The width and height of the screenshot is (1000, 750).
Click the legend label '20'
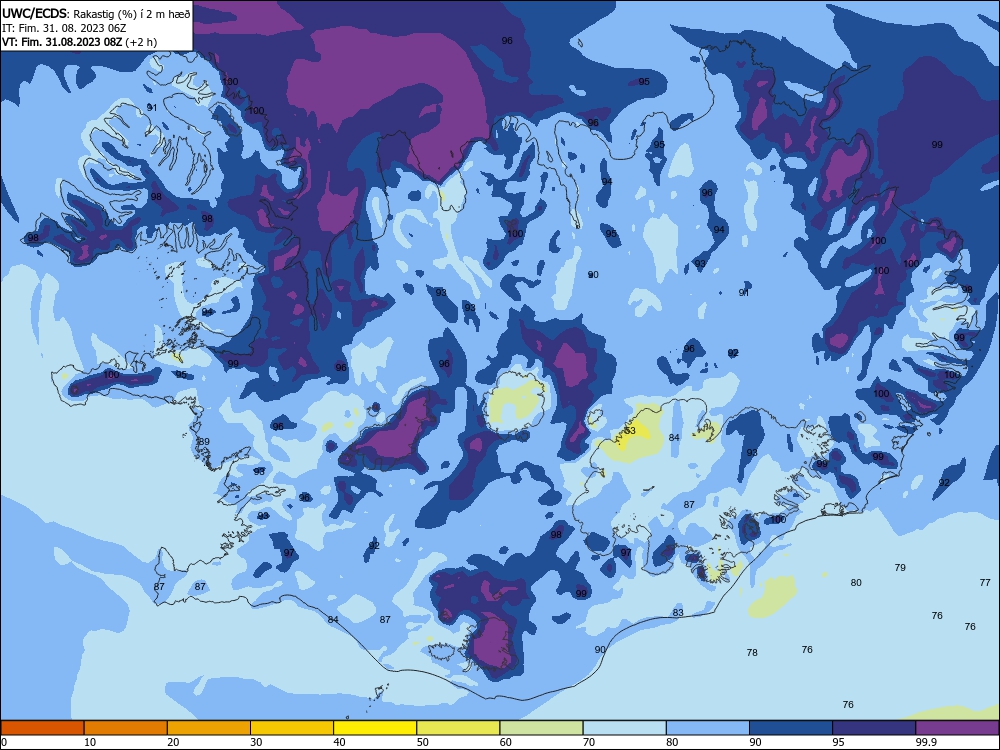[x=173, y=742]
